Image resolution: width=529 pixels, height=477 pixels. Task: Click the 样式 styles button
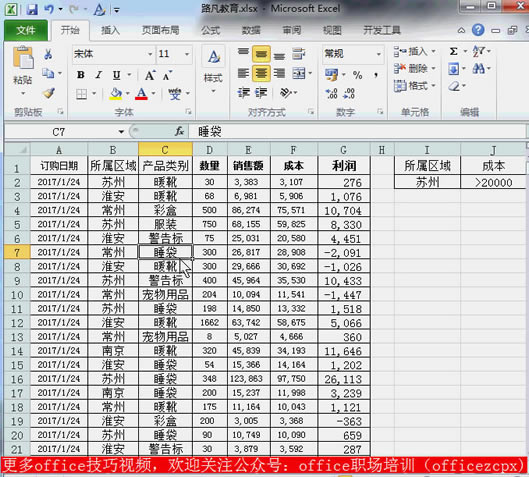tap(213, 71)
